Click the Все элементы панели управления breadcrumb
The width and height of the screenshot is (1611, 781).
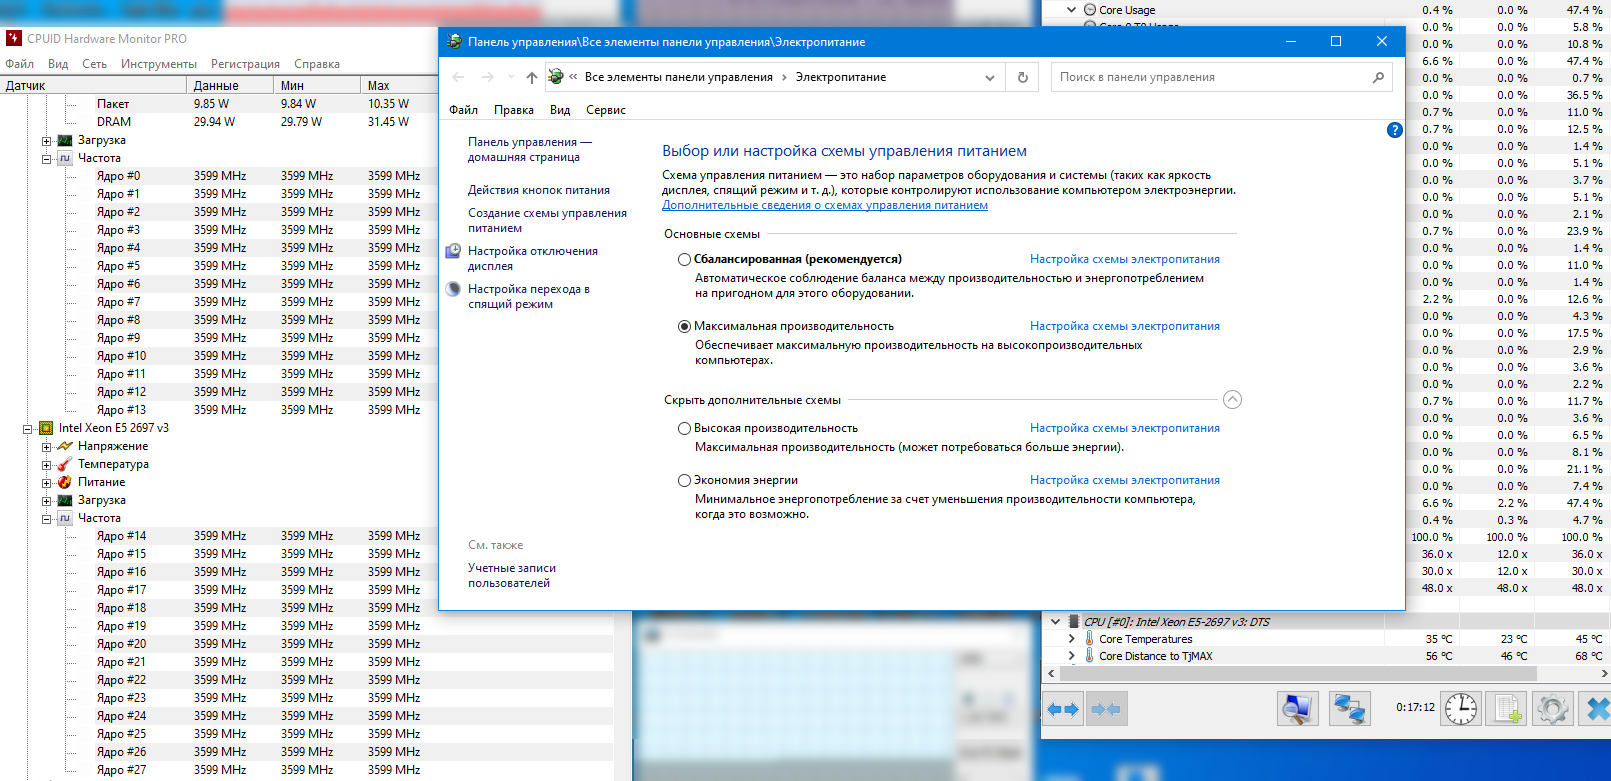(679, 77)
